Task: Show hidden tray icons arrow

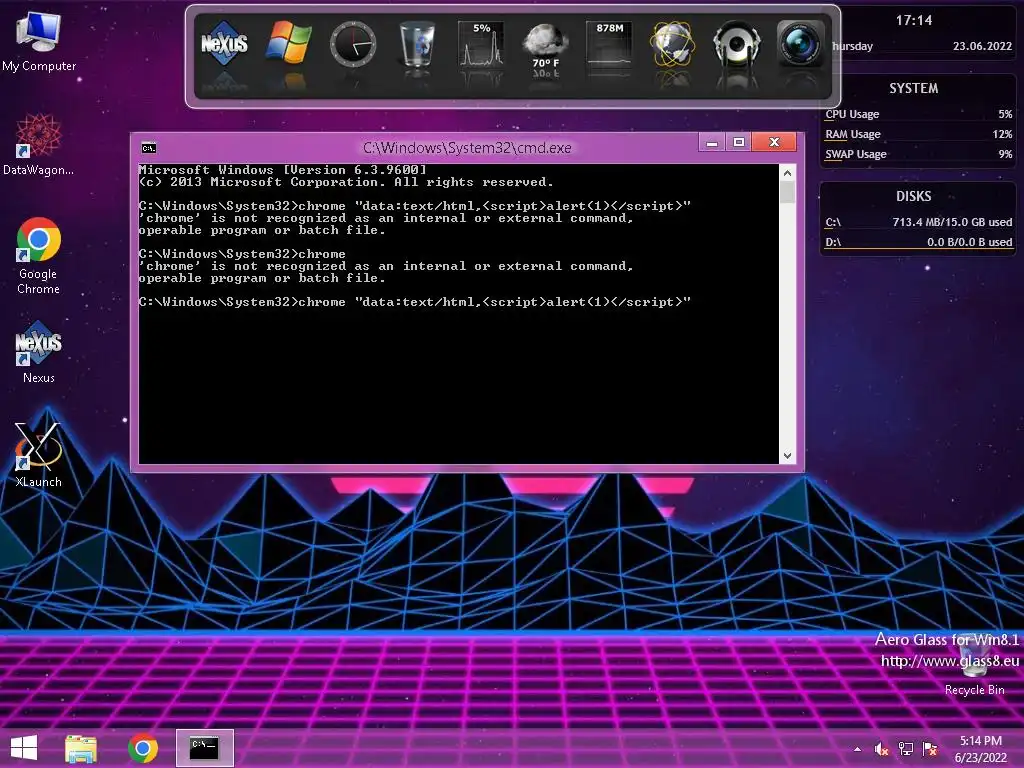Action: tap(857, 750)
